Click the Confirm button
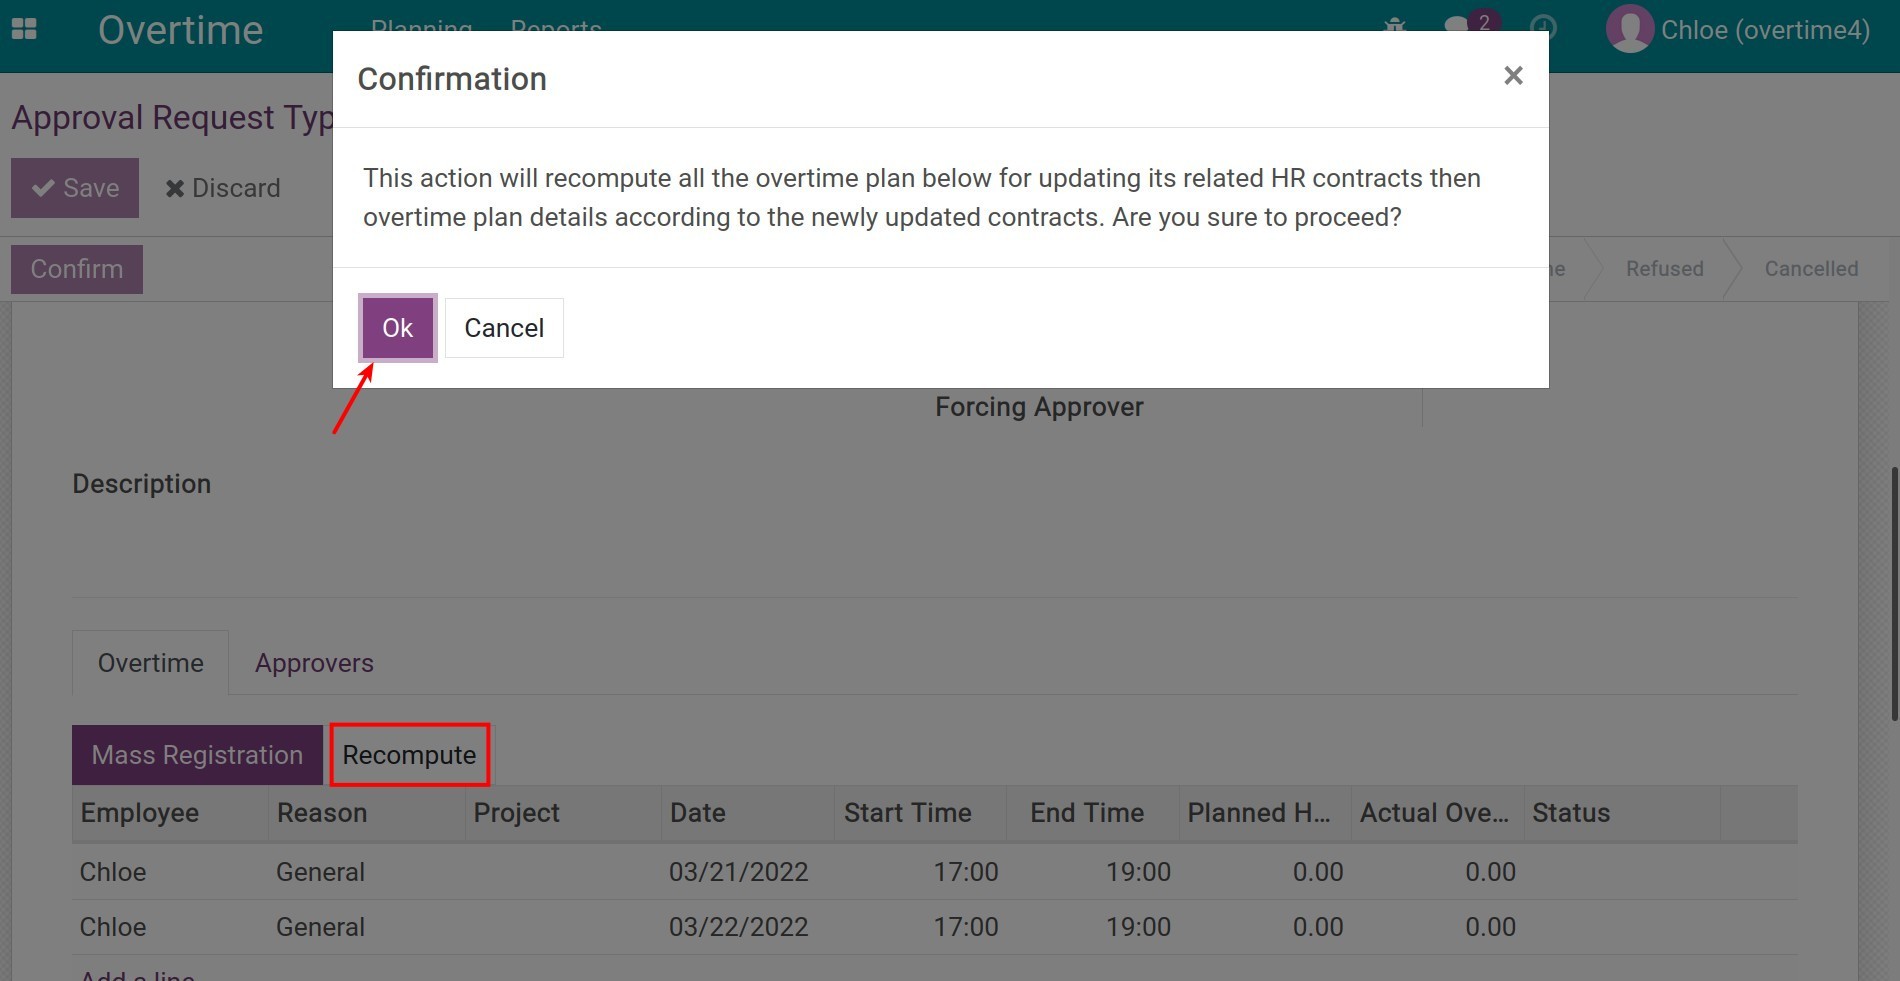The image size is (1900, 981). tap(77, 269)
